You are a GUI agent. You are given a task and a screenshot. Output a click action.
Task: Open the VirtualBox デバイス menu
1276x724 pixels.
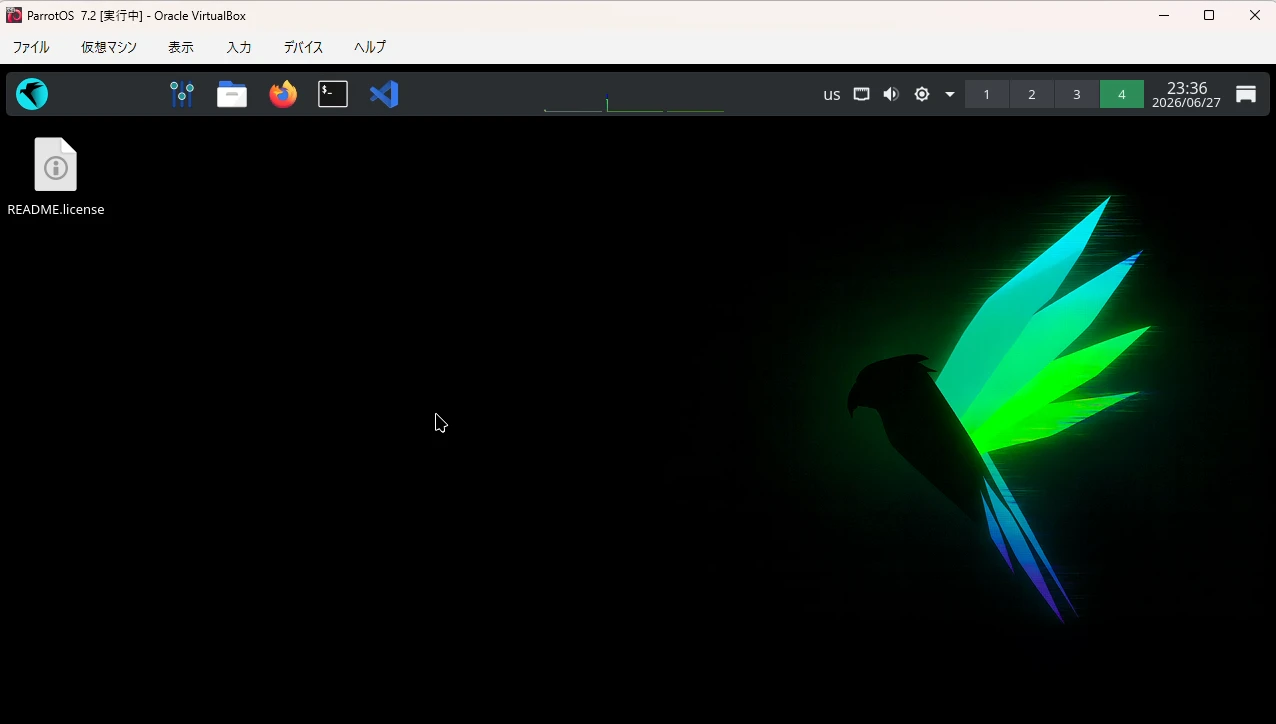click(303, 47)
